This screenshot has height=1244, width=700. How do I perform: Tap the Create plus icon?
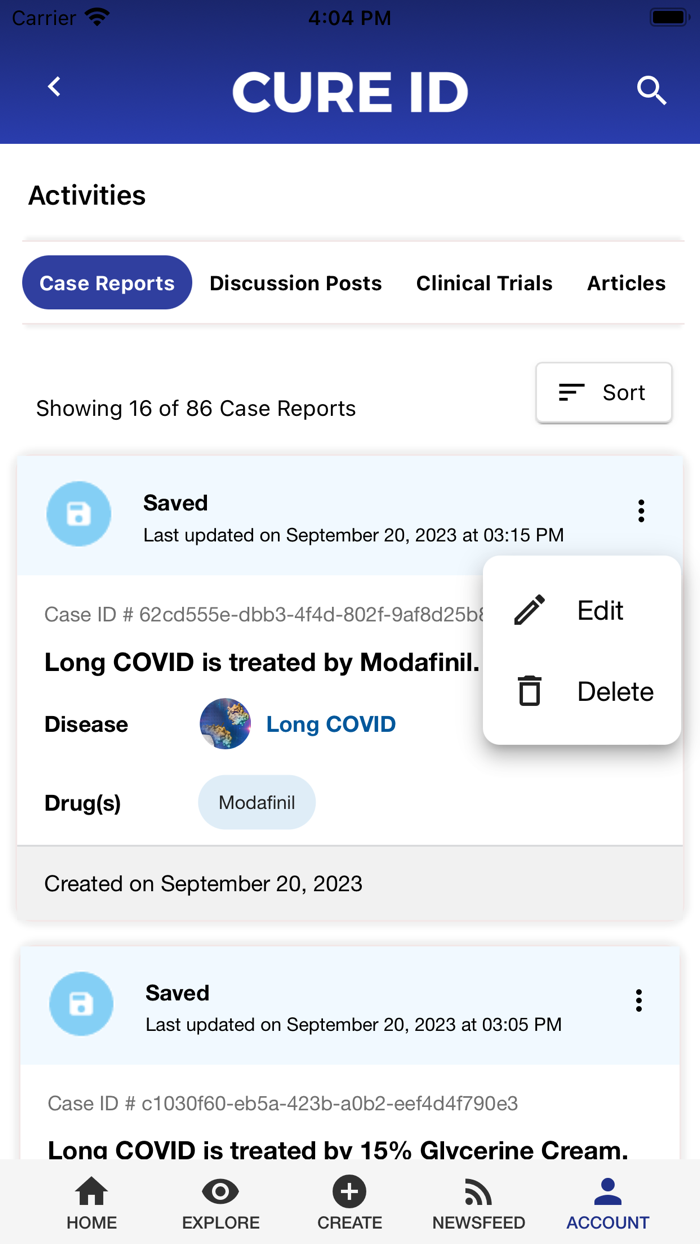pos(349,1192)
